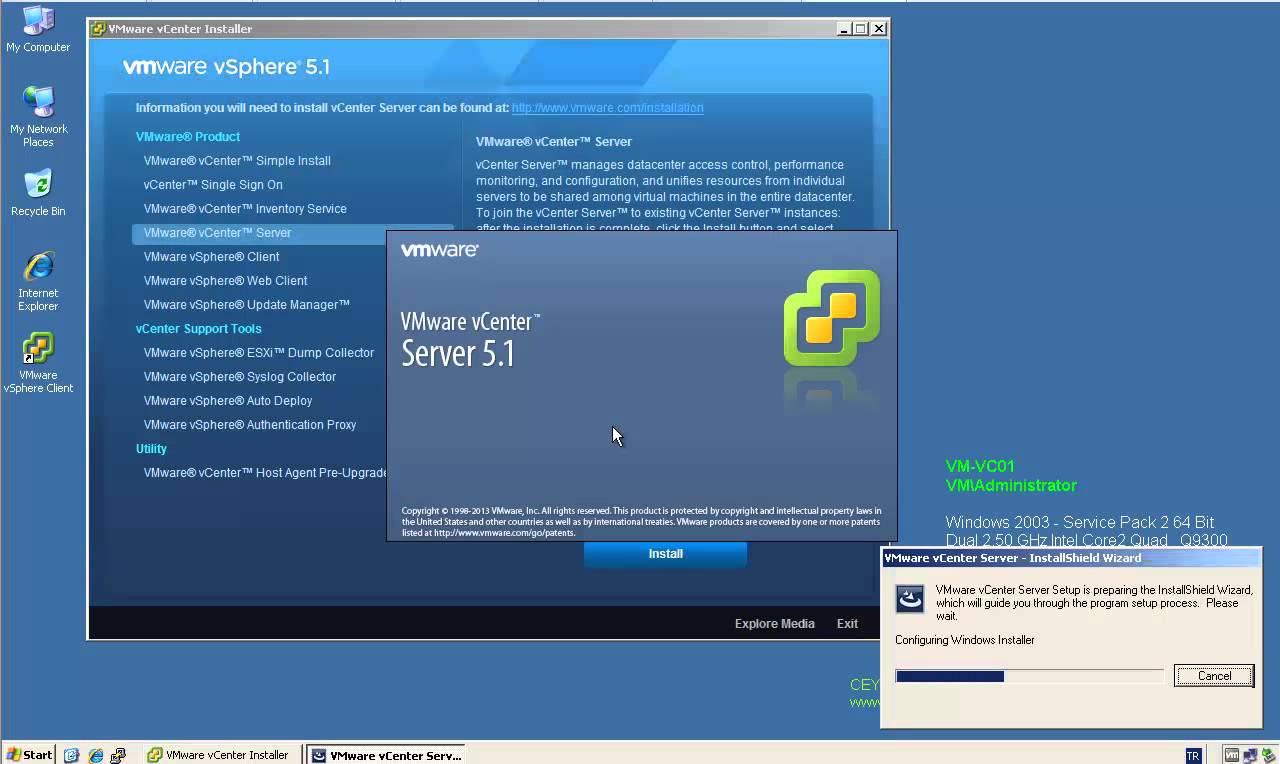1280x764 pixels.
Task: Click the Install button
Action: point(665,553)
